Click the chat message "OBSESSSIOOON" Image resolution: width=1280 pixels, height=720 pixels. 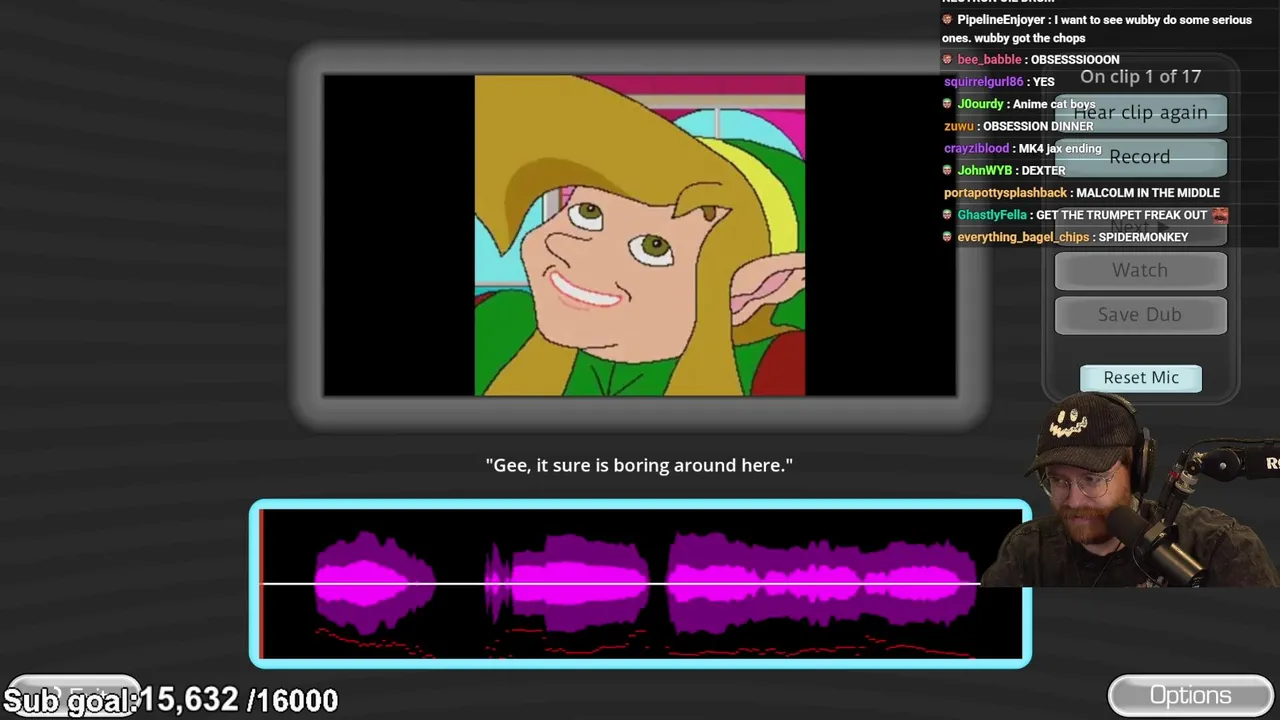[x=1074, y=60]
